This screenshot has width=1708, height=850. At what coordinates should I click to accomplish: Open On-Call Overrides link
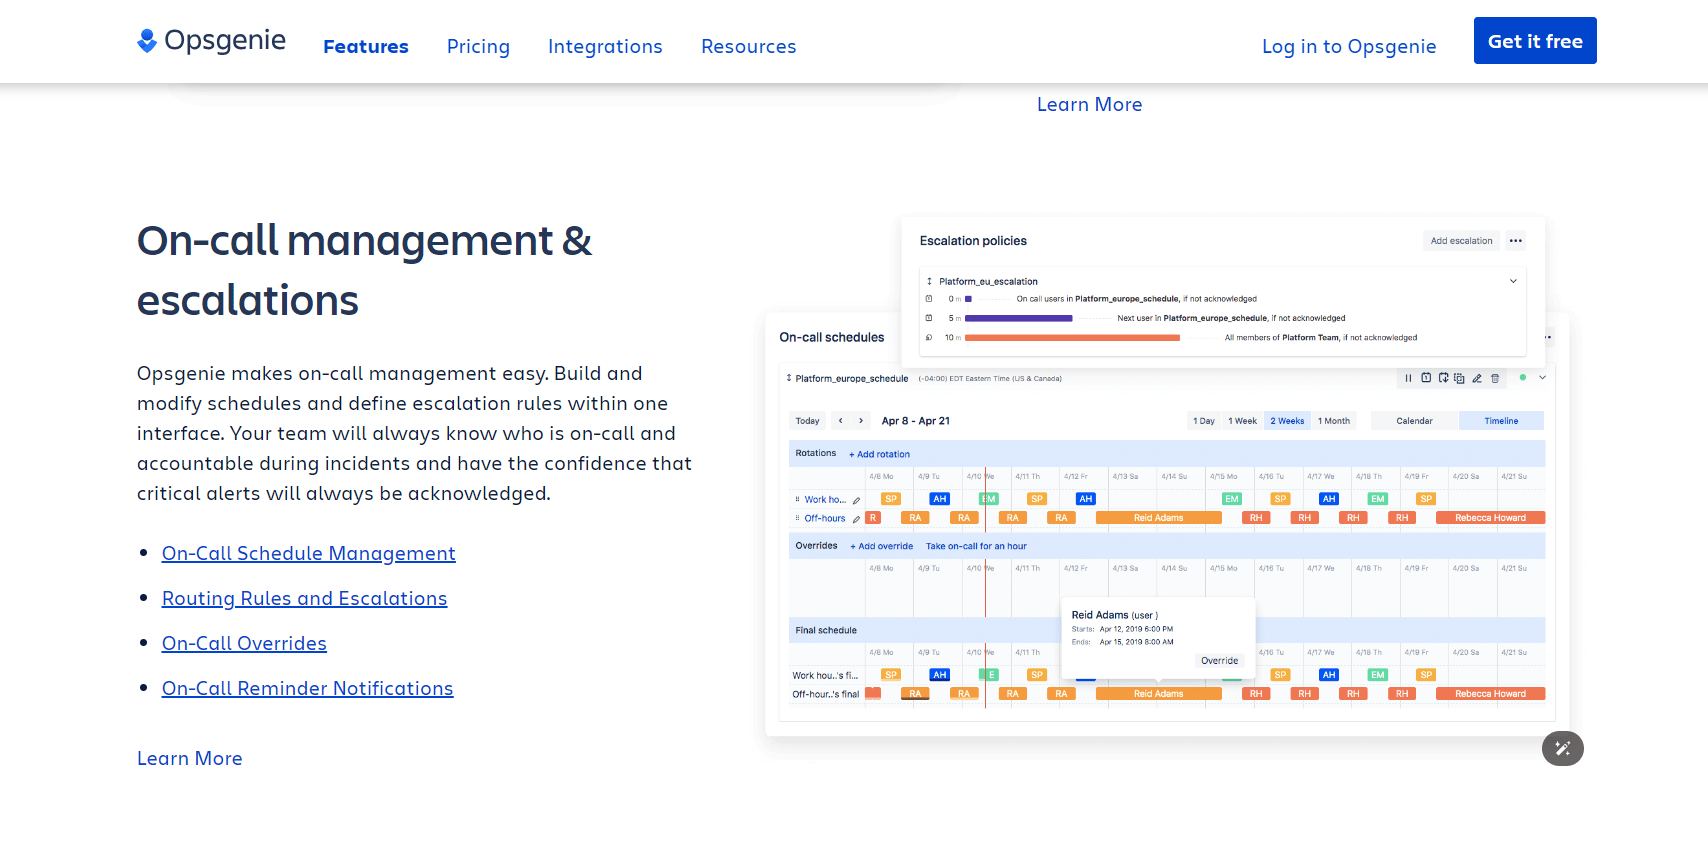[244, 643]
